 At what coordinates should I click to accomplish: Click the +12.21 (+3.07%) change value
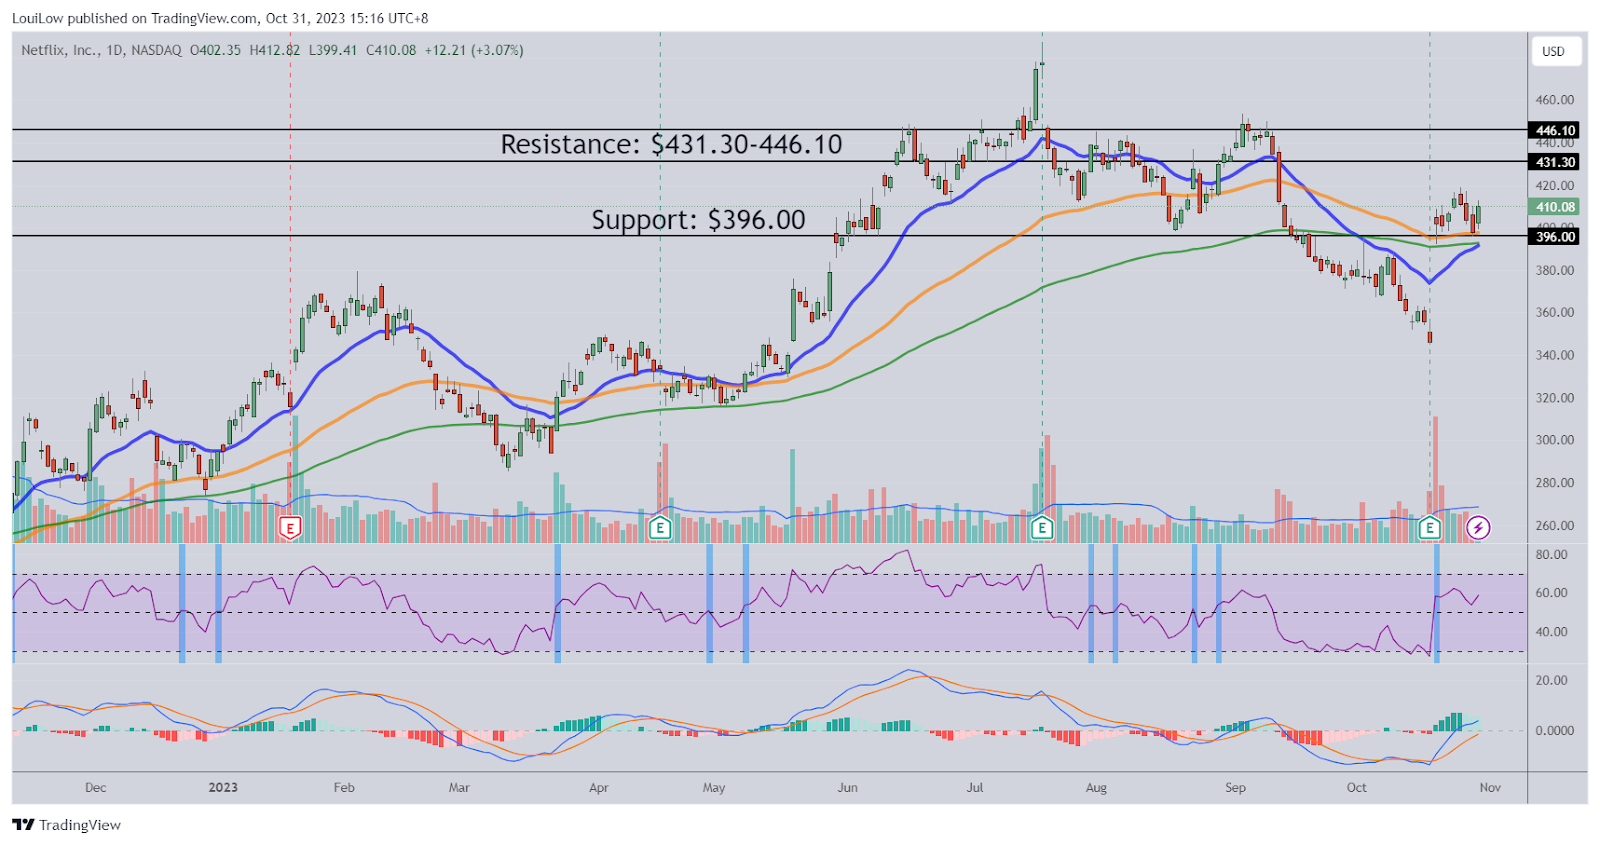click(474, 50)
